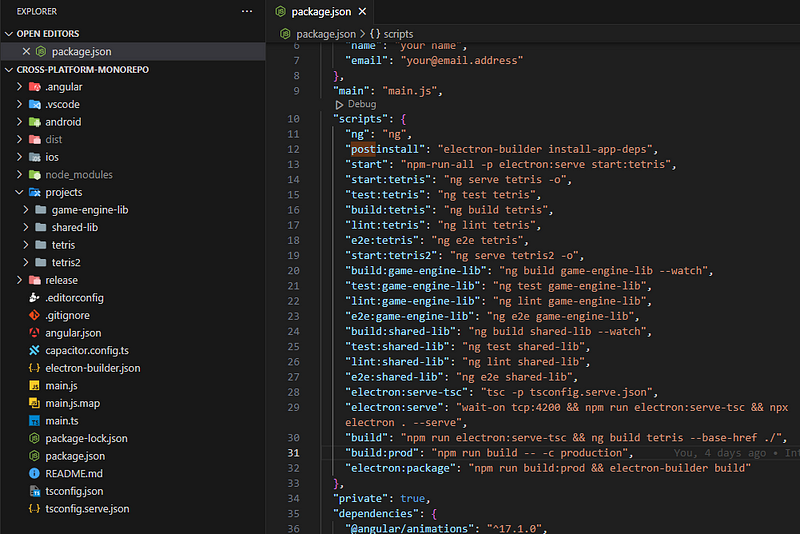Viewport: 800px width, 534px height.
Task: Click the "build:prod" script key
Action: point(382,453)
